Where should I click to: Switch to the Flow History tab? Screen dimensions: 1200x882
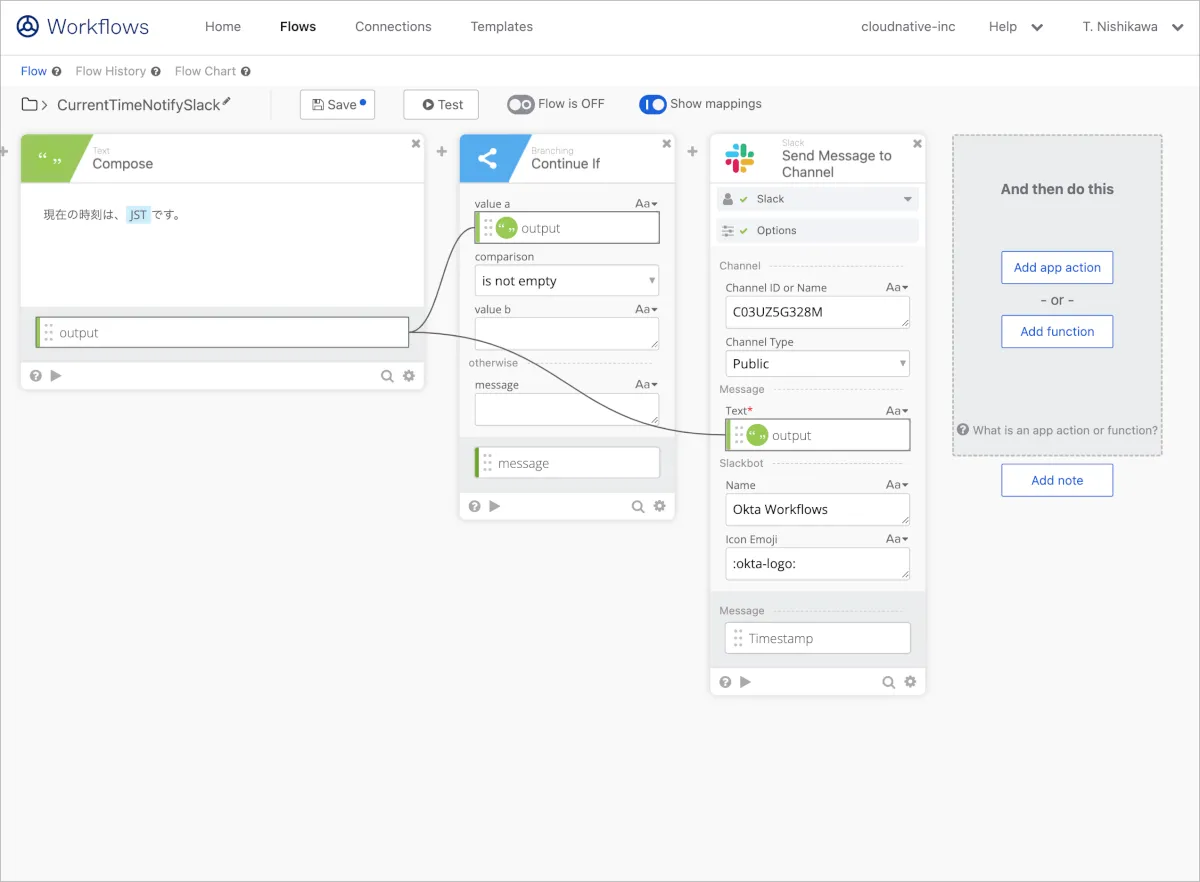110,71
